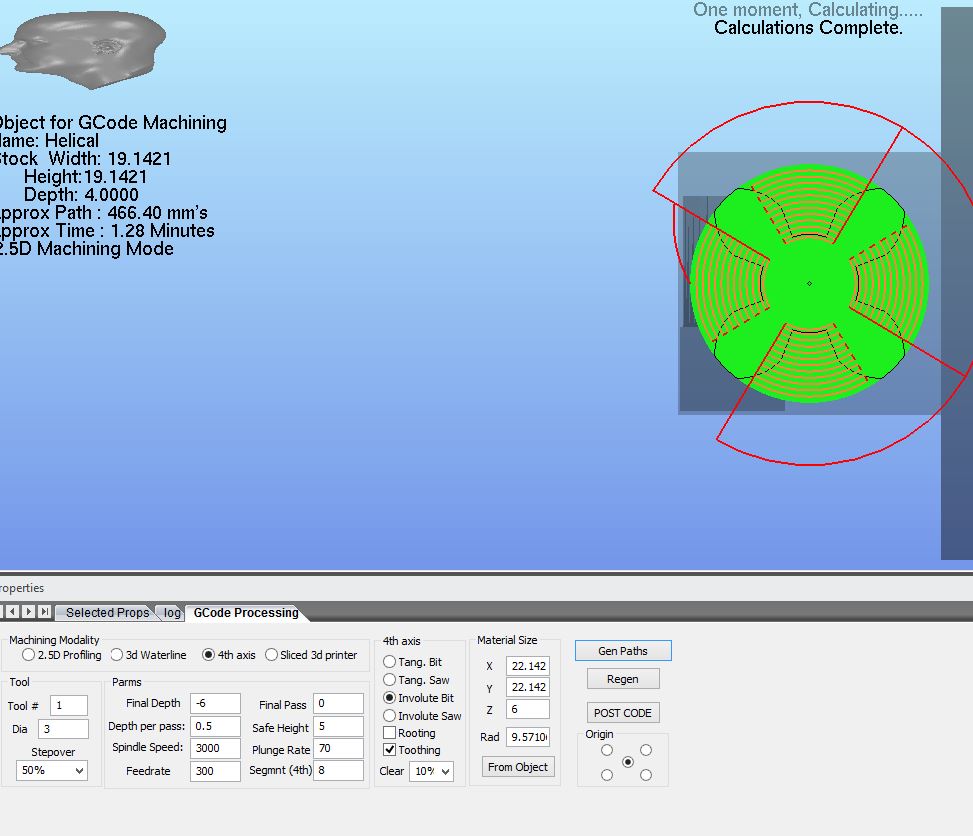Click the green gear toolpath preview
The width and height of the screenshot is (973, 836).
point(808,283)
